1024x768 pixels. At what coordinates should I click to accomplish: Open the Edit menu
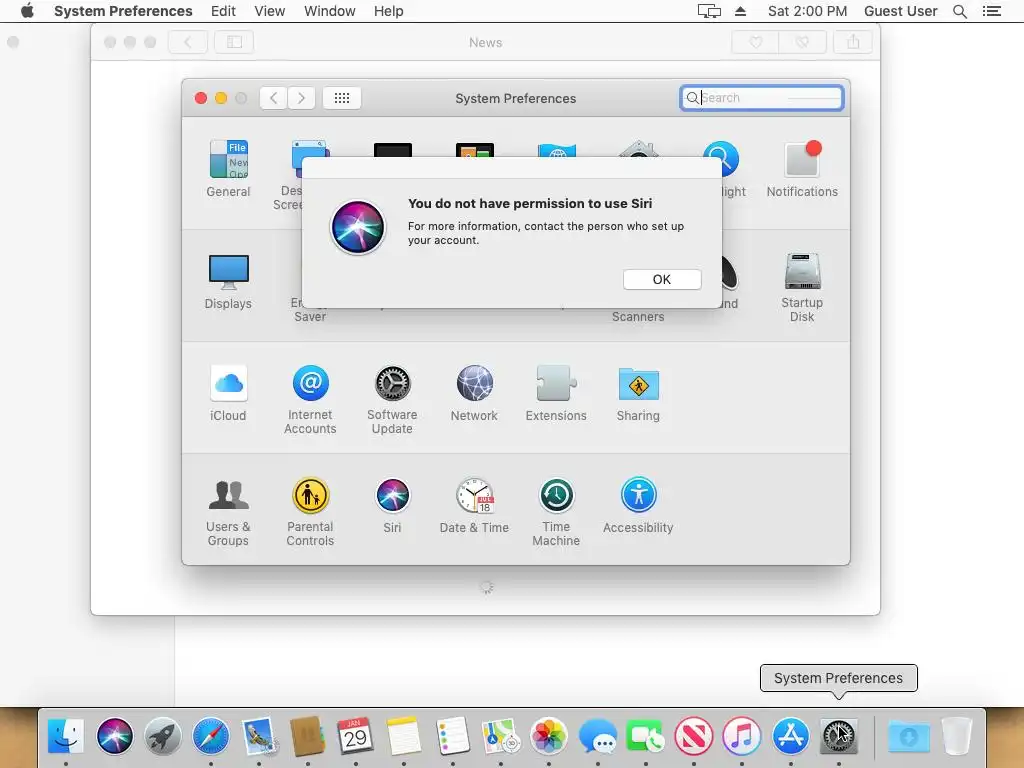pos(223,11)
